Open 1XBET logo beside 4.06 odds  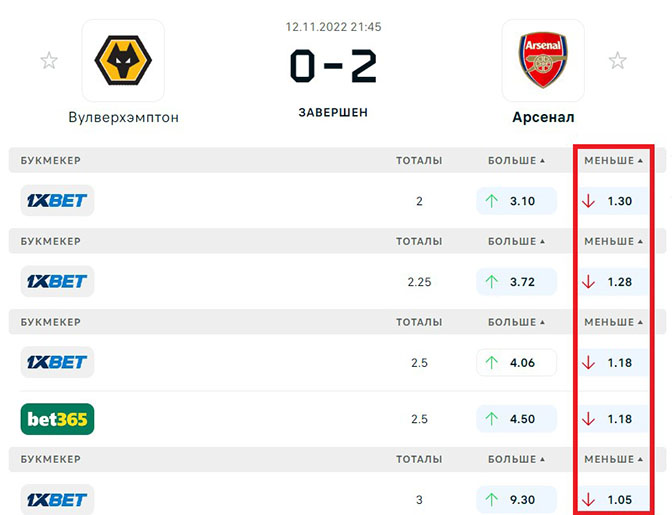point(57,362)
